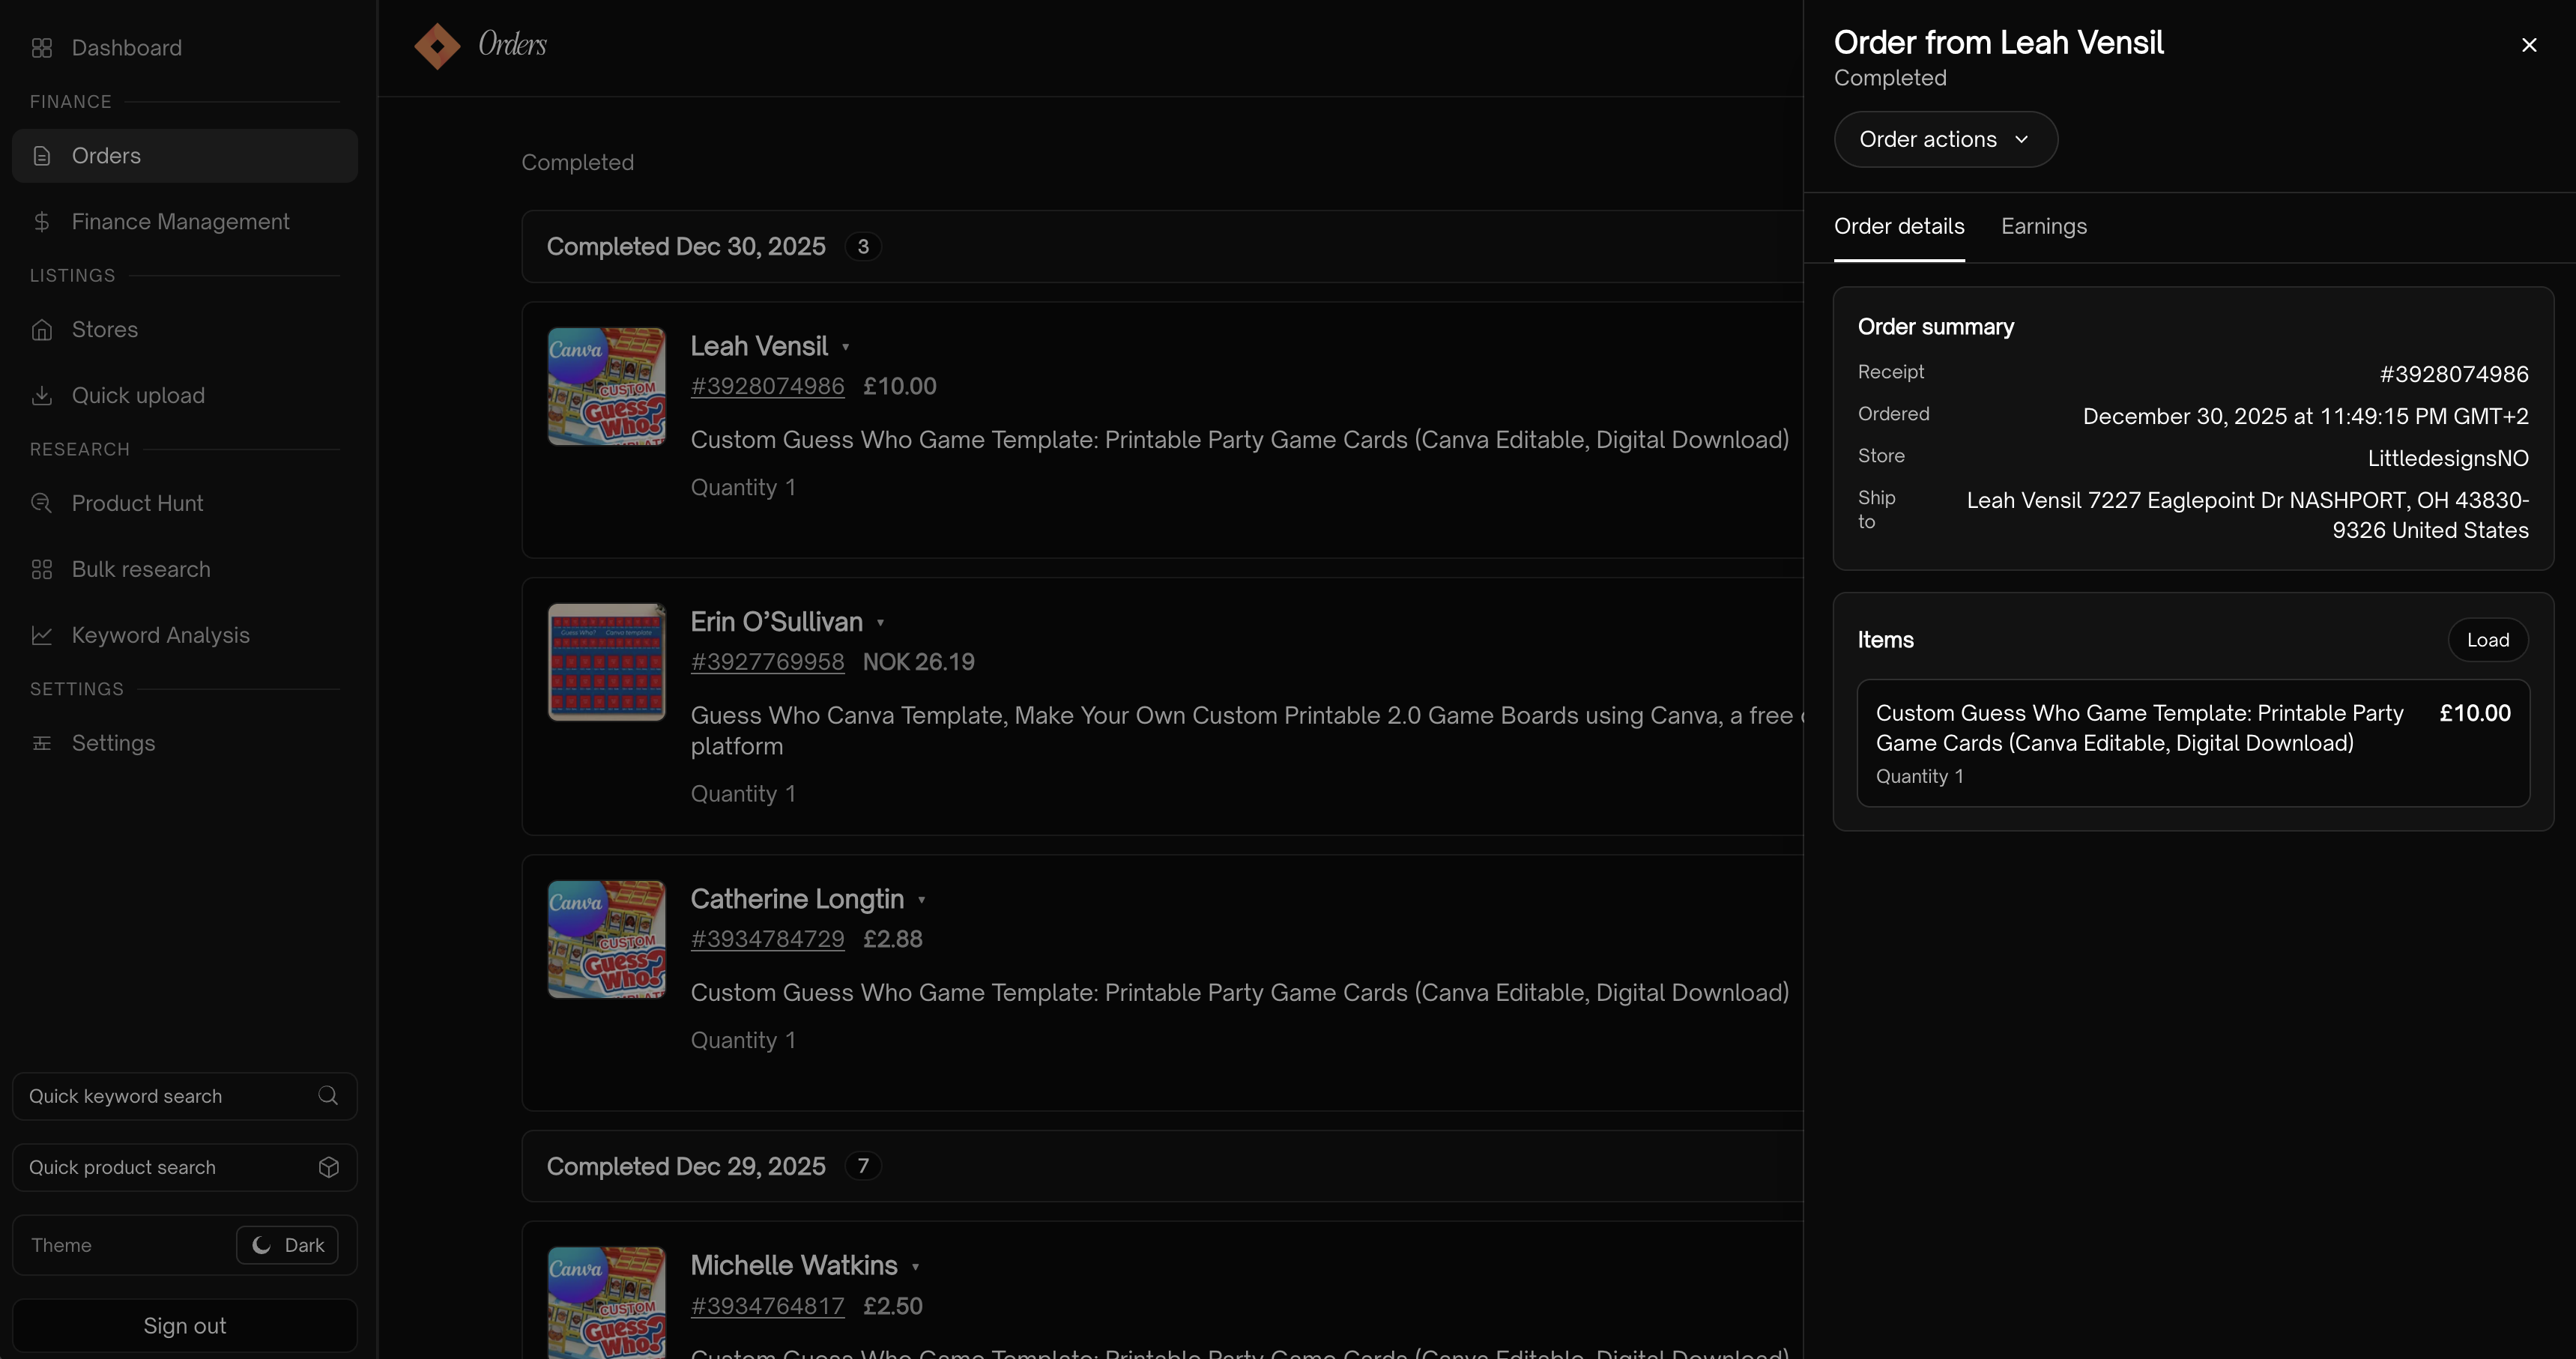Screen dimensions: 2576x1359
Task: Toggle the theme to Dark mode
Action: pos(286,1245)
